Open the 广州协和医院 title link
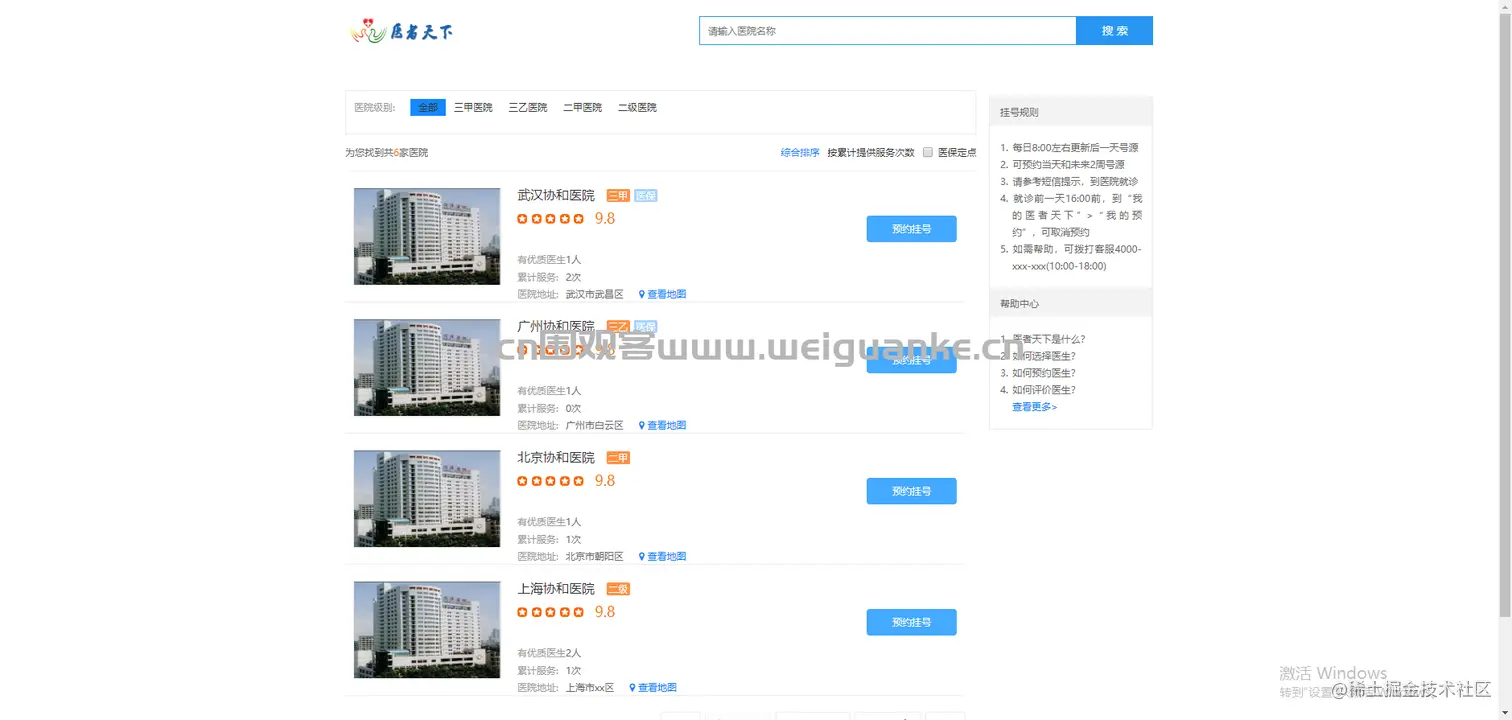 coord(556,326)
